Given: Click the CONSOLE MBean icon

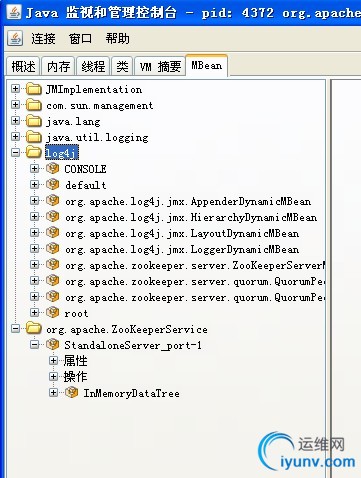Looking at the screenshot, I should coord(52,169).
